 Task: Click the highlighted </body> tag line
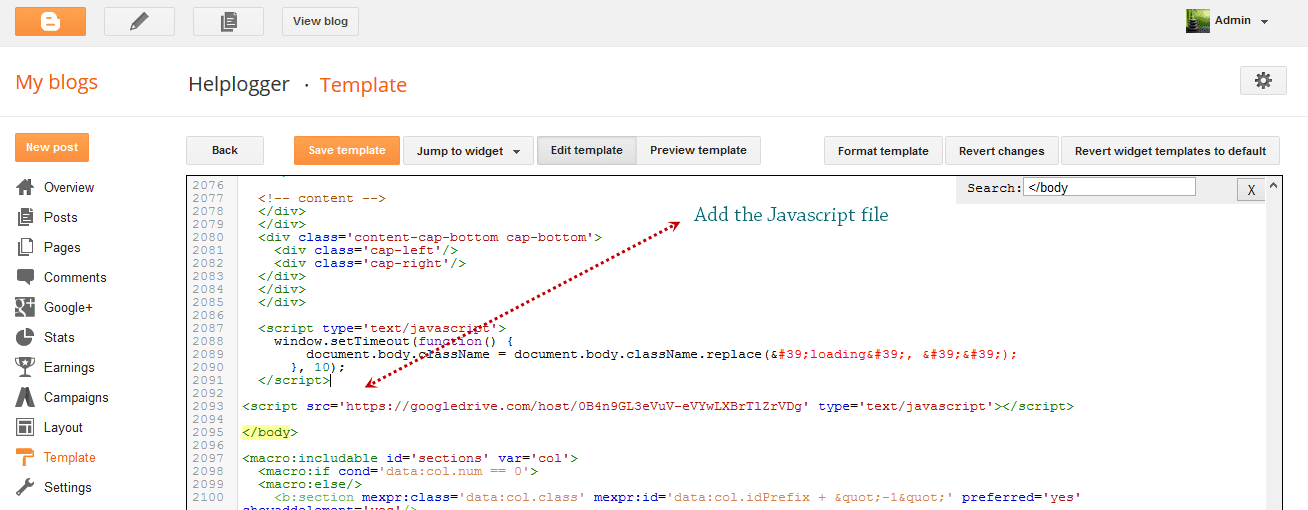tap(270, 432)
